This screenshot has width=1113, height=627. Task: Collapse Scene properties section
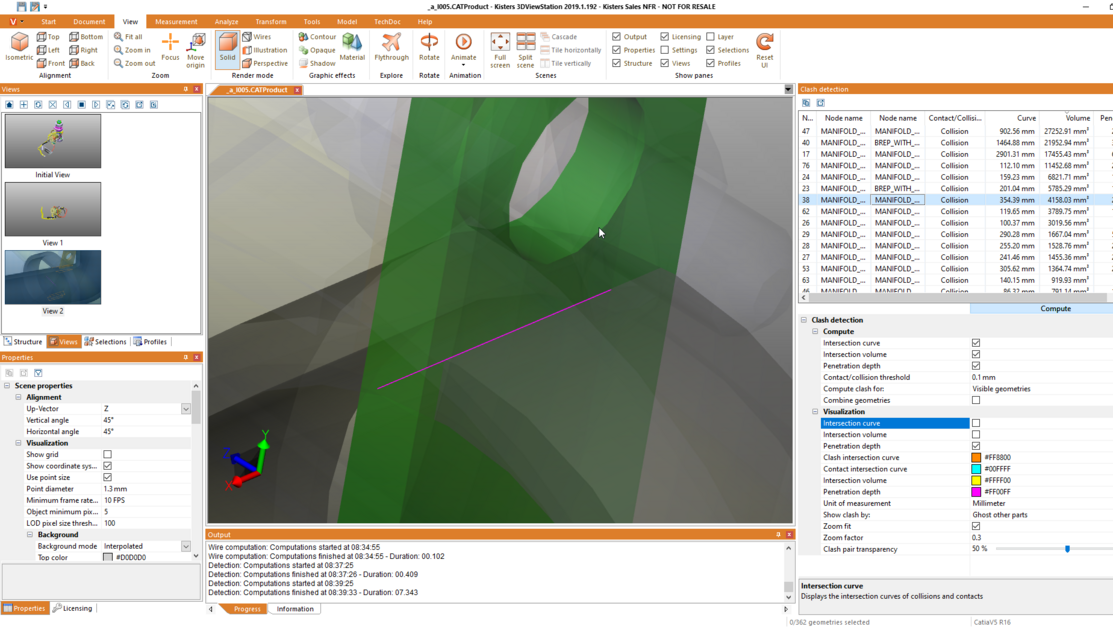[7, 386]
